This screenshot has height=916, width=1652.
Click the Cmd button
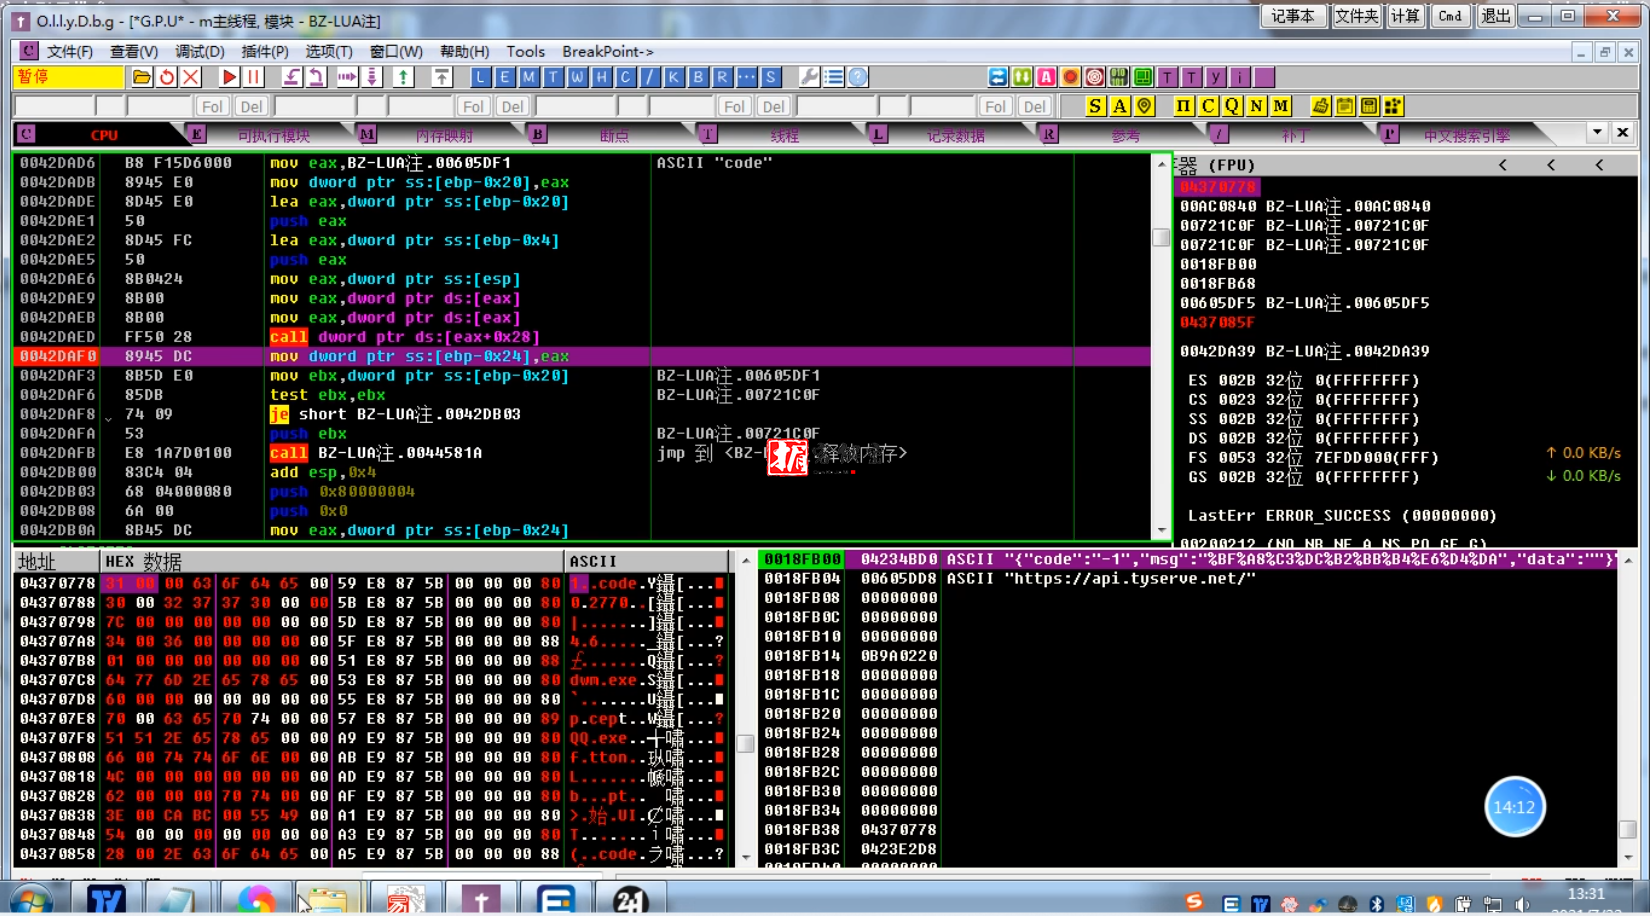pos(1450,16)
